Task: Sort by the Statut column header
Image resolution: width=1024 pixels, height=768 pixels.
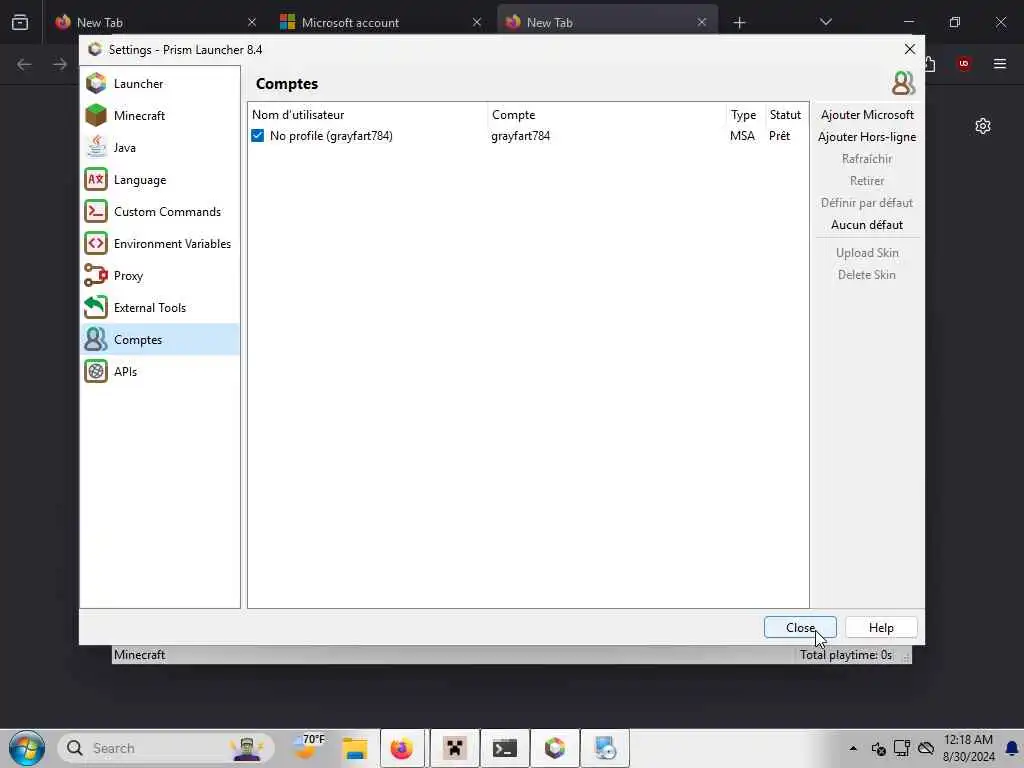Action: coord(786,115)
